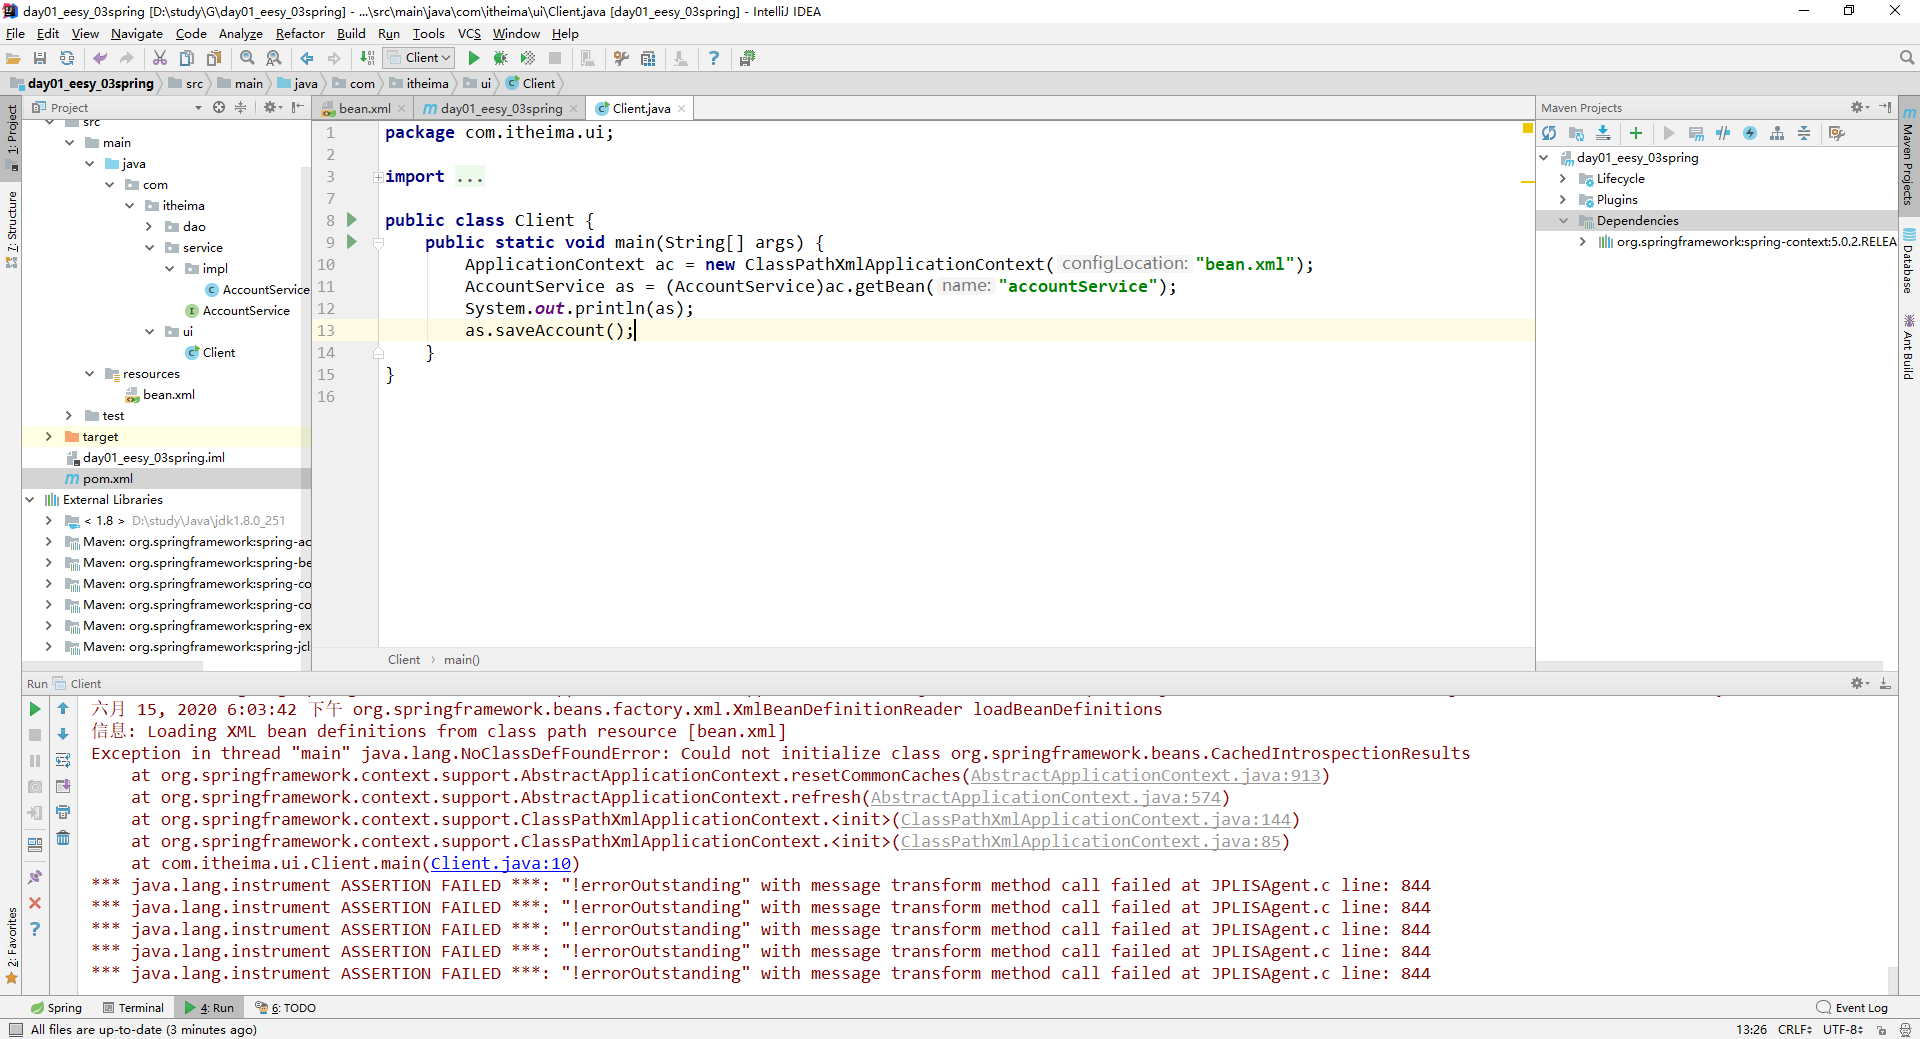Open the Project Structure toolbar icon
1920x1039 pixels.
[x=648, y=58]
